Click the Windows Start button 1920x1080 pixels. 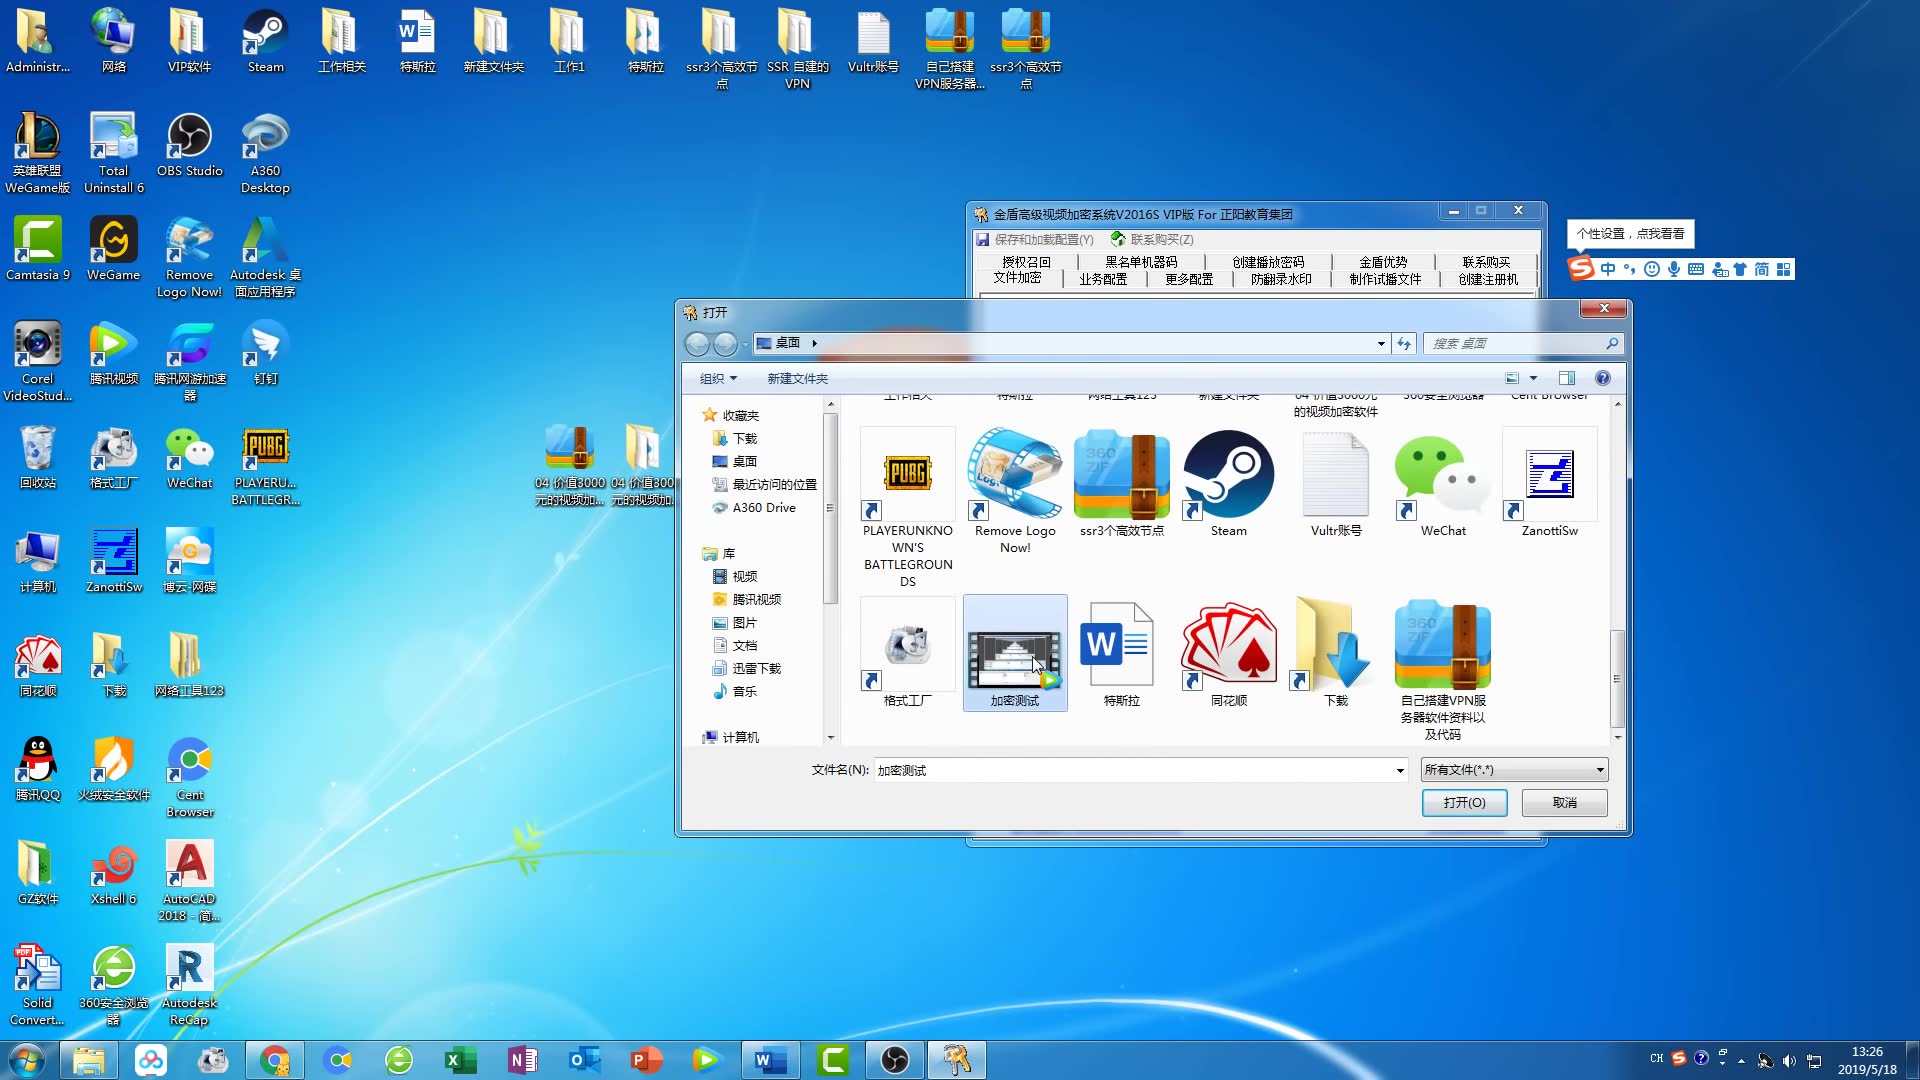coord(27,1060)
